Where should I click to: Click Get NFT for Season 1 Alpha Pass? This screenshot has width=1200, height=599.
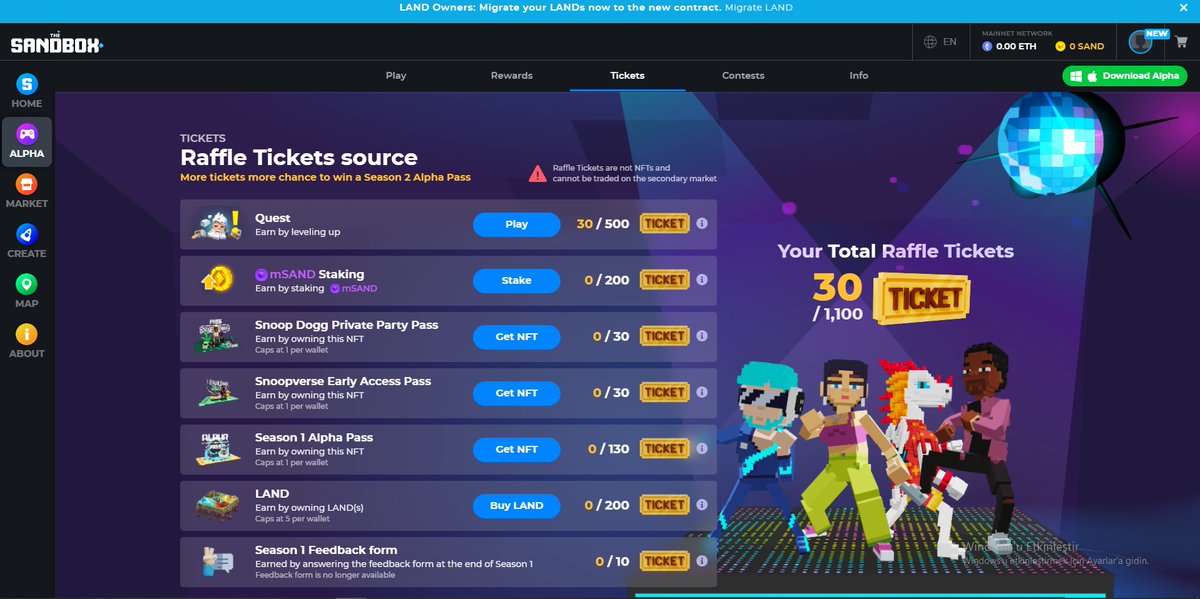click(x=516, y=449)
